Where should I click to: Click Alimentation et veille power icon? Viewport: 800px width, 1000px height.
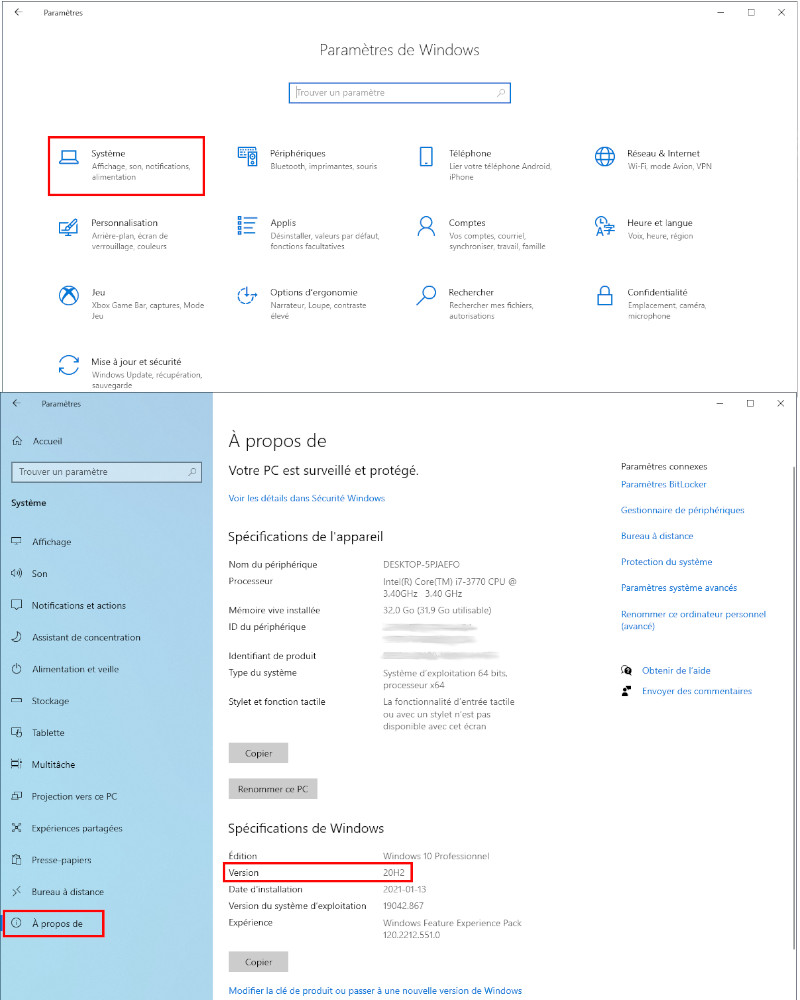point(17,668)
